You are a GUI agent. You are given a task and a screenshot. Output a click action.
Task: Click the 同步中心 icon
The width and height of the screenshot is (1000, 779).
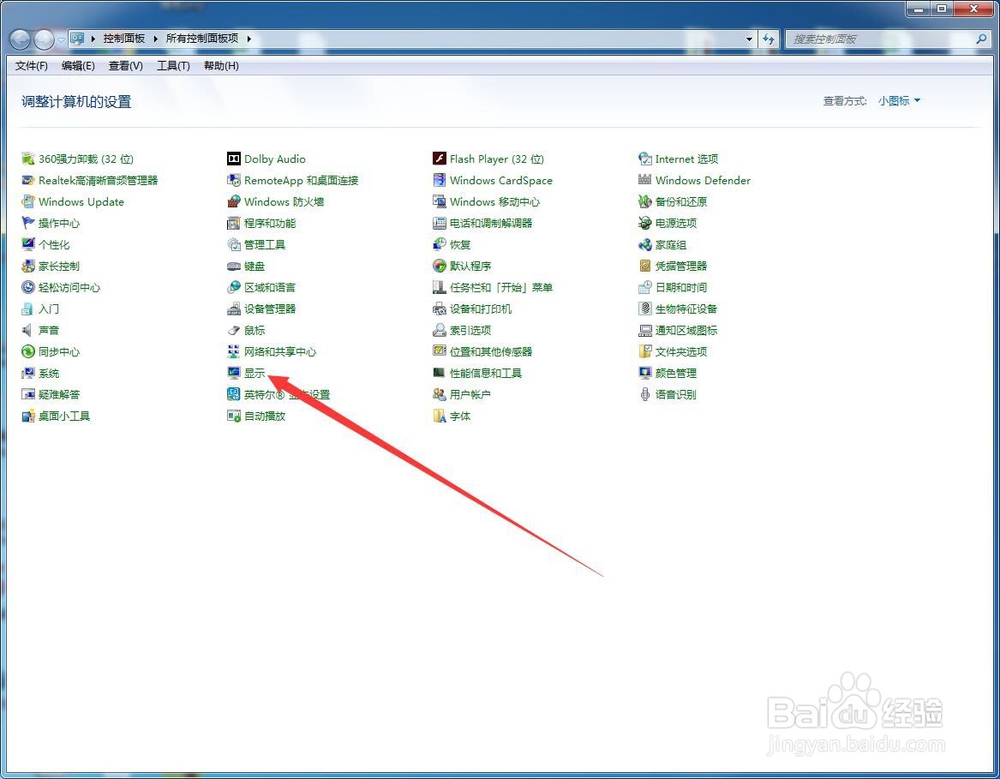[x=27, y=352]
